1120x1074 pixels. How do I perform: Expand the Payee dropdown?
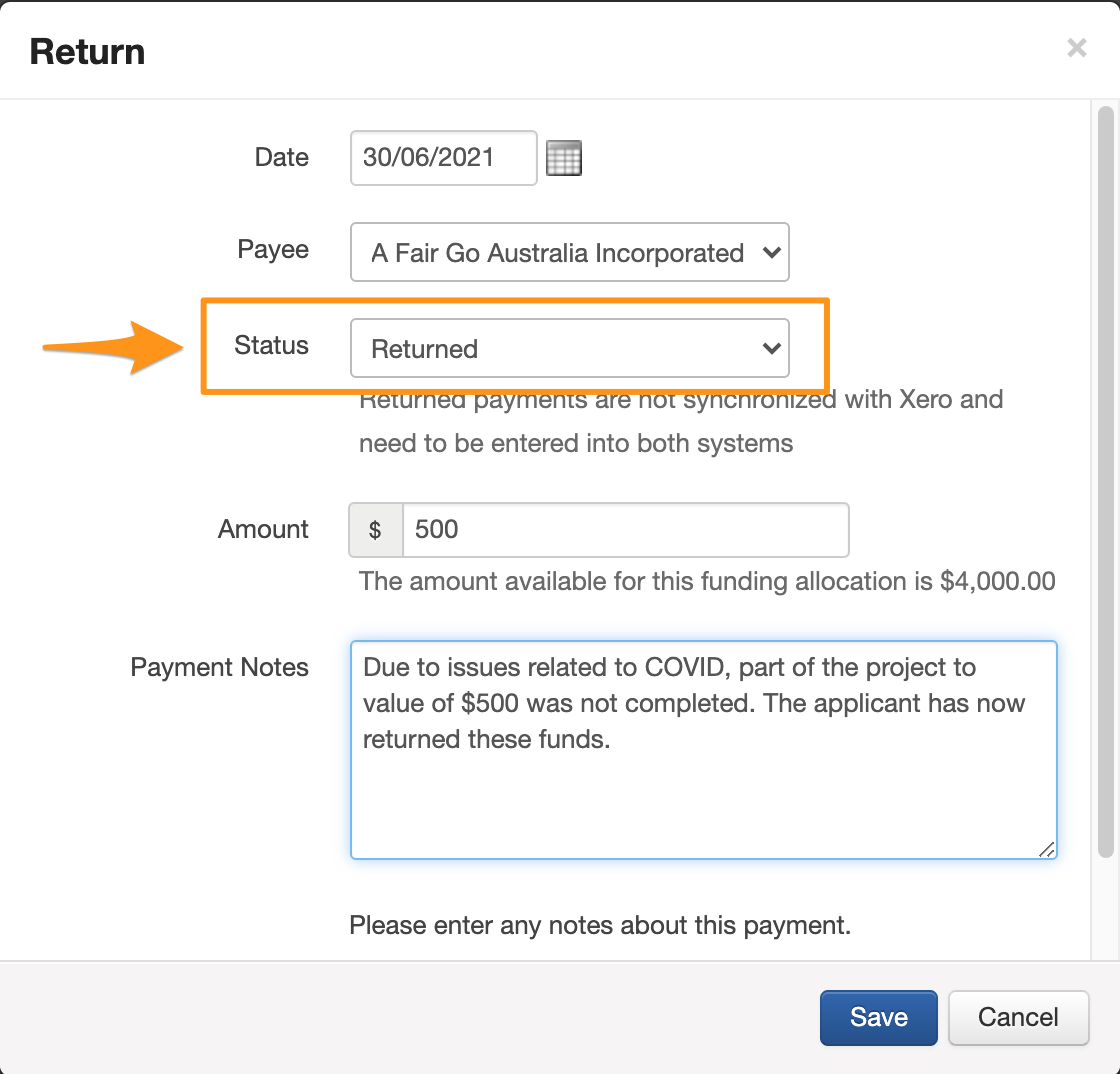pyautogui.click(x=569, y=253)
